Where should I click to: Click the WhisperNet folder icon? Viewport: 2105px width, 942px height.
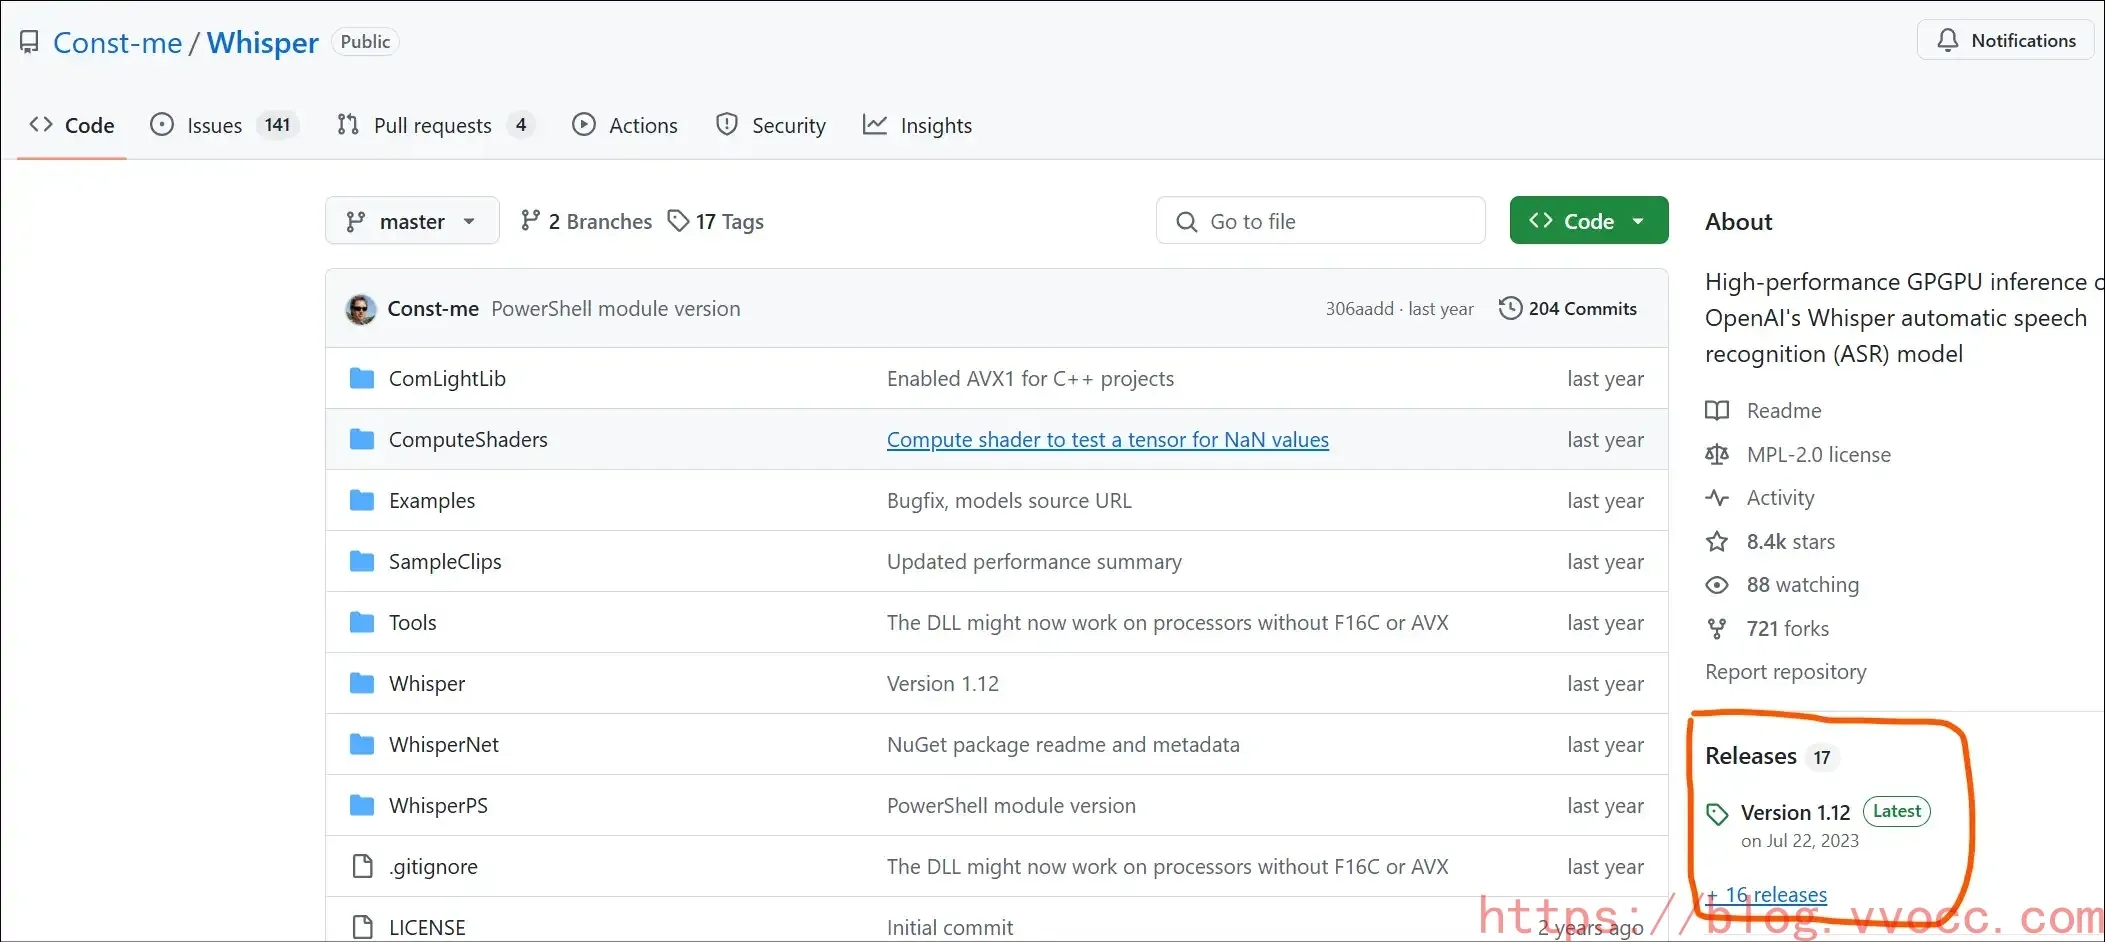[362, 745]
